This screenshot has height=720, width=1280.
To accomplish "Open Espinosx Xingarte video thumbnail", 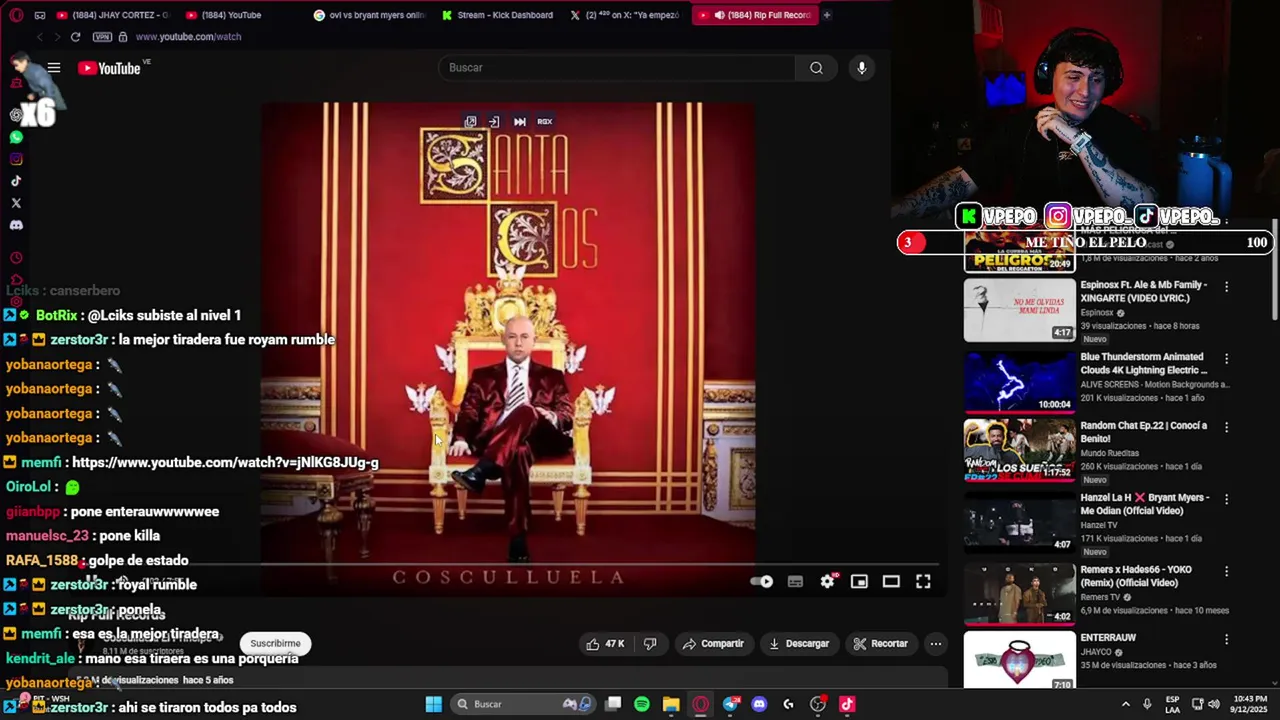I will tap(1019, 310).
